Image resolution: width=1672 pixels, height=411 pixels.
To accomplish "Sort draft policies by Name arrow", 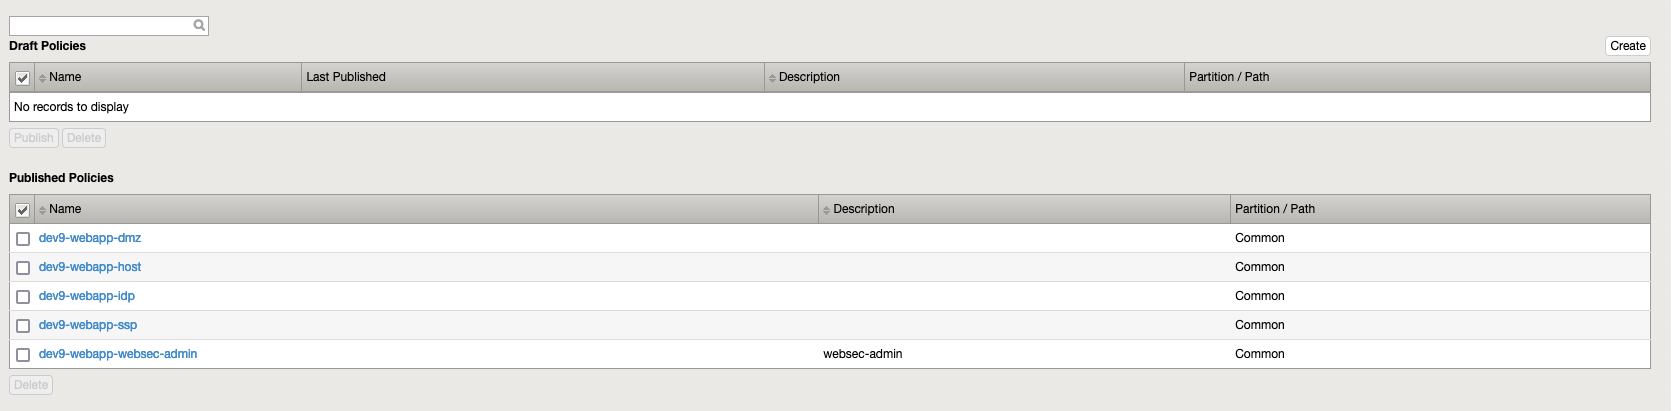I will pyautogui.click(x=42, y=78).
